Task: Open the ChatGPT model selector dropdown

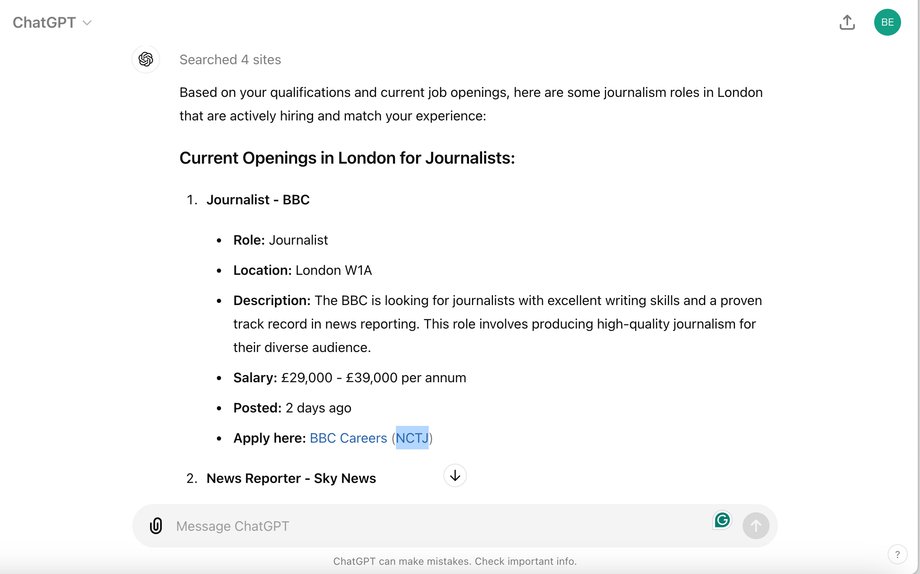Action: click(x=52, y=22)
